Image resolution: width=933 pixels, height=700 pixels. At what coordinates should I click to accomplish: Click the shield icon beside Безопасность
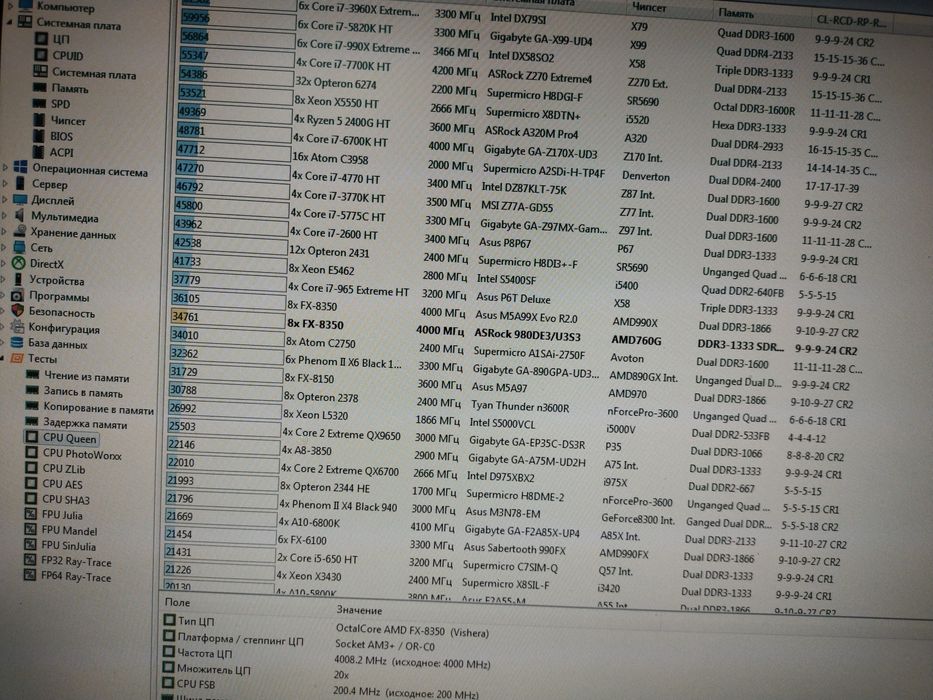pyautogui.click(x=18, y=311)
